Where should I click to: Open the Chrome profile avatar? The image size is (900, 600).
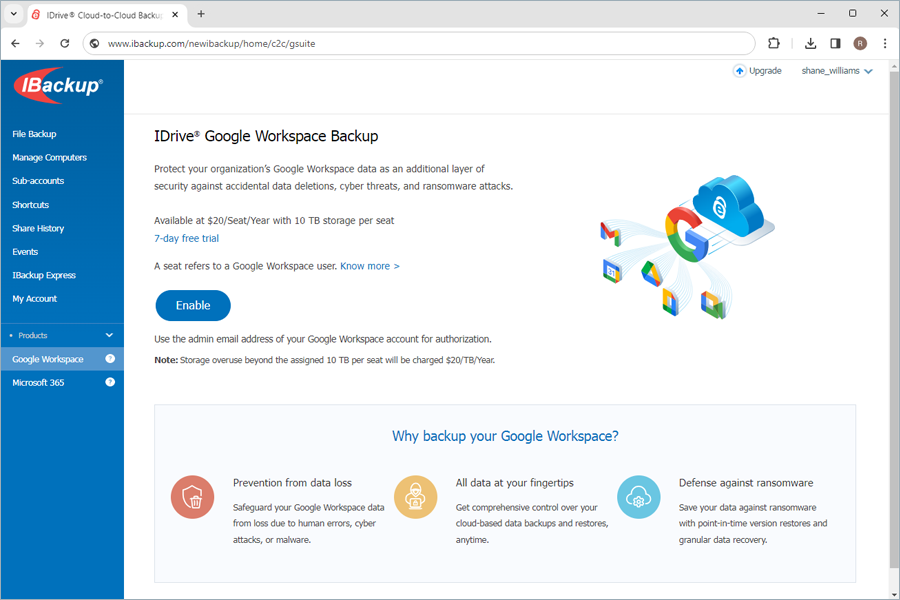click(x=860, y=43)
